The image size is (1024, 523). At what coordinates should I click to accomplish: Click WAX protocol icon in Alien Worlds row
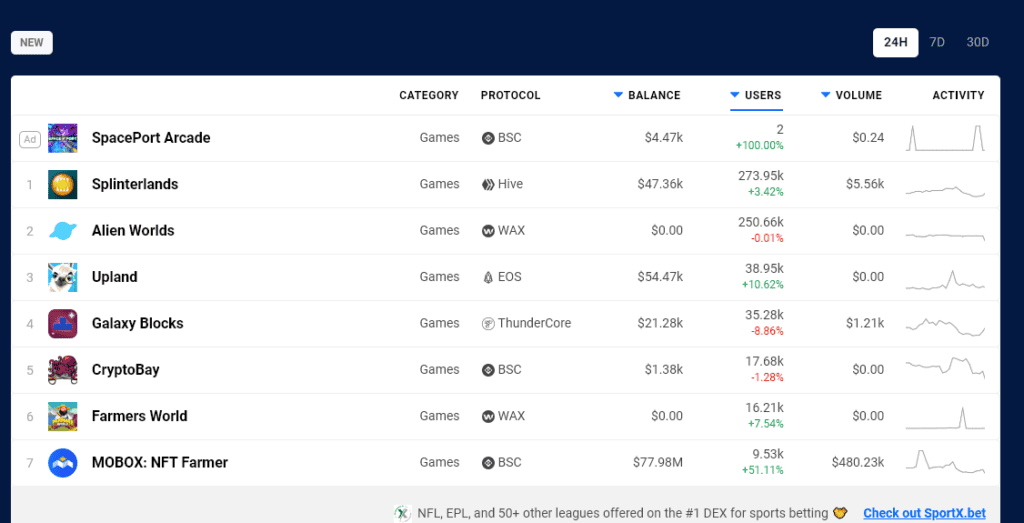[x=488, y=231]
